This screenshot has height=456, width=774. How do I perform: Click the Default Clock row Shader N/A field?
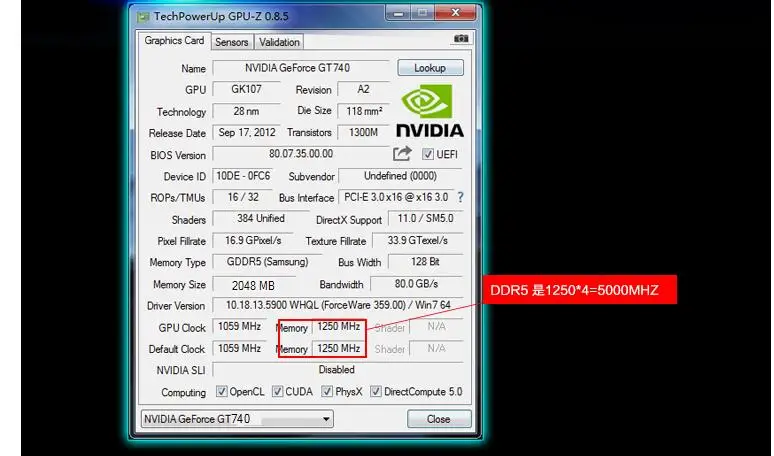point(436,348)
